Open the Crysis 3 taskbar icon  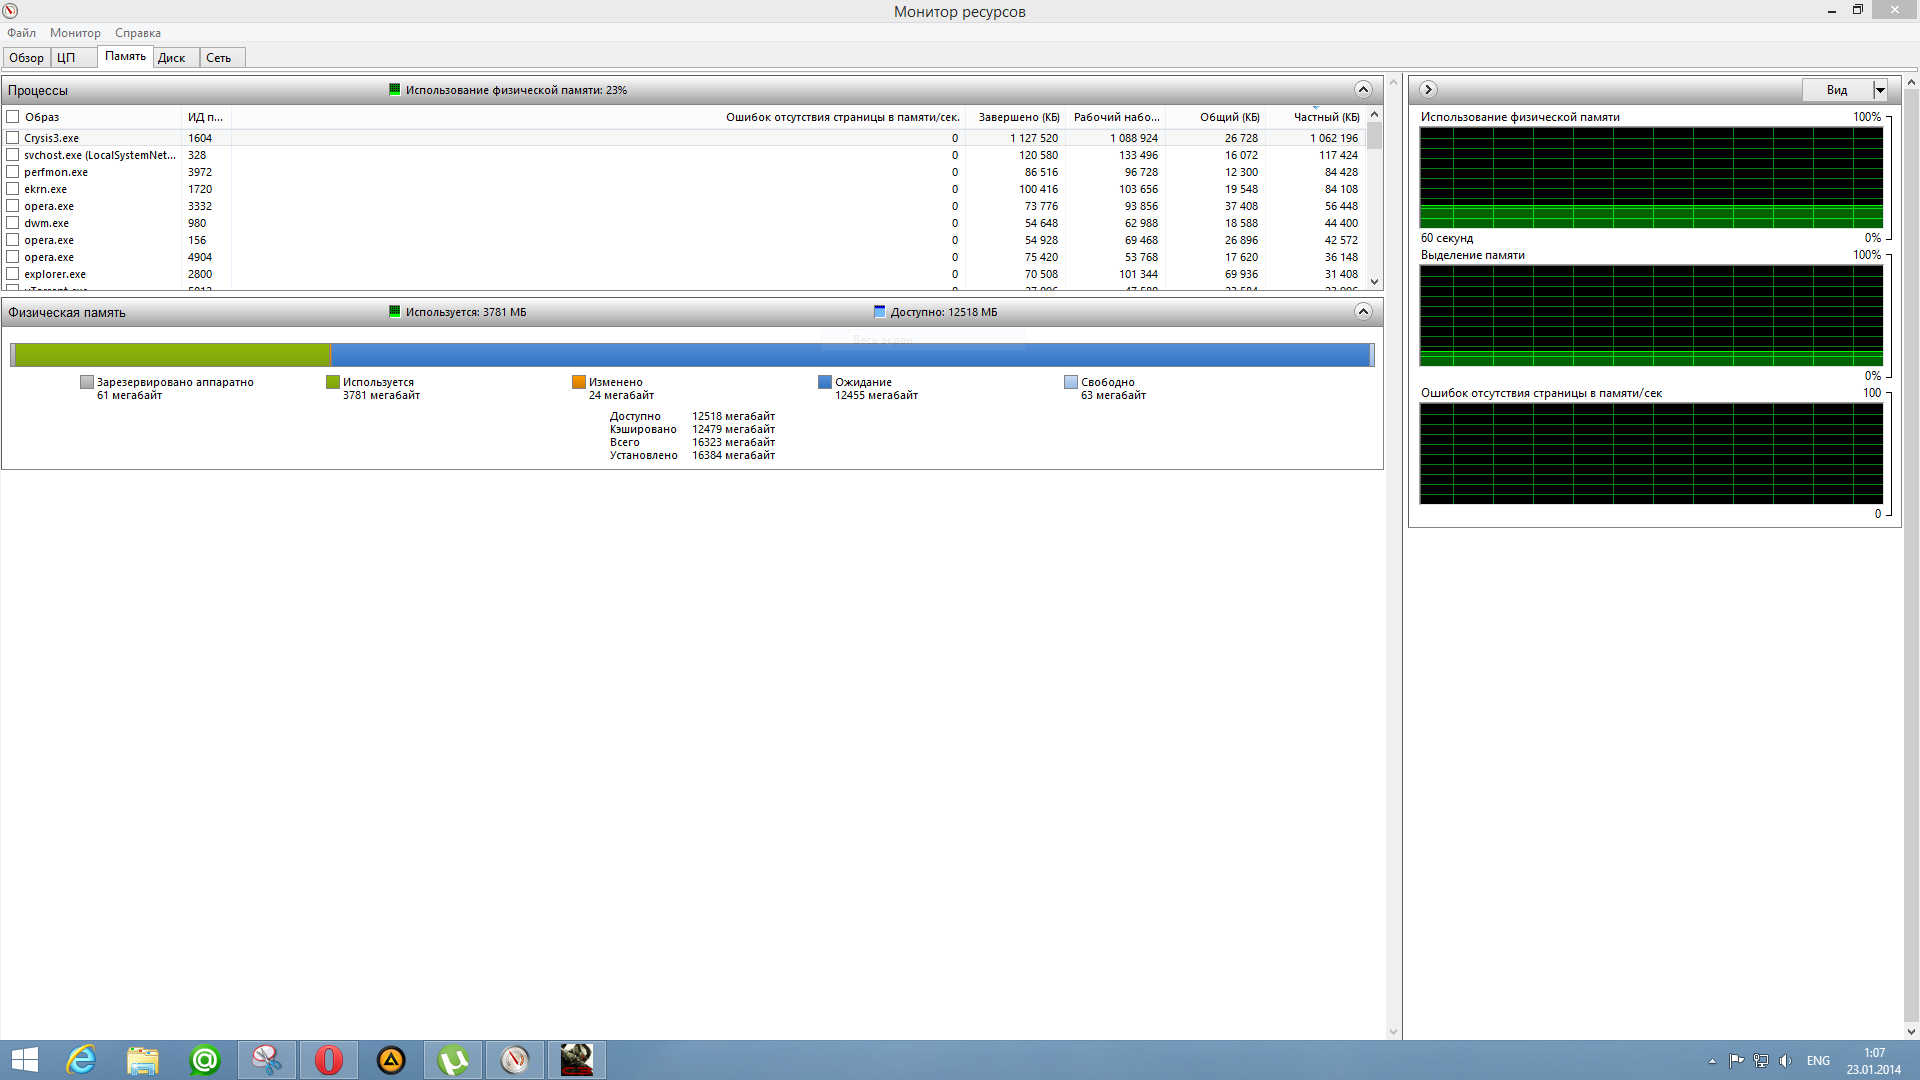click(577, 1060)
